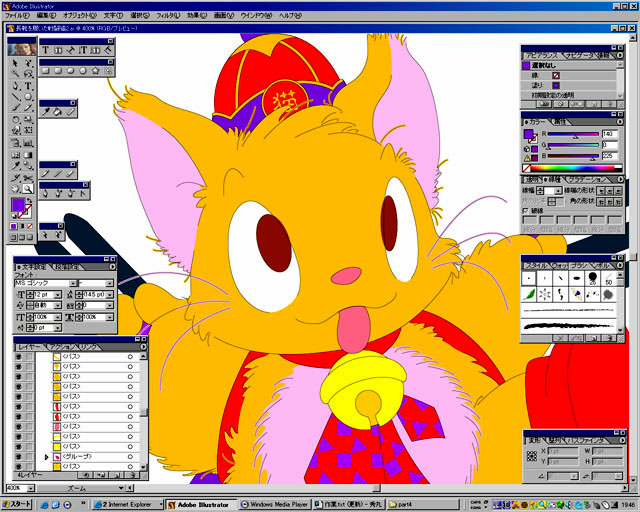640x512 pixels.
Task: Click delete selection trash in Layers panel
Action: [133, 475]
